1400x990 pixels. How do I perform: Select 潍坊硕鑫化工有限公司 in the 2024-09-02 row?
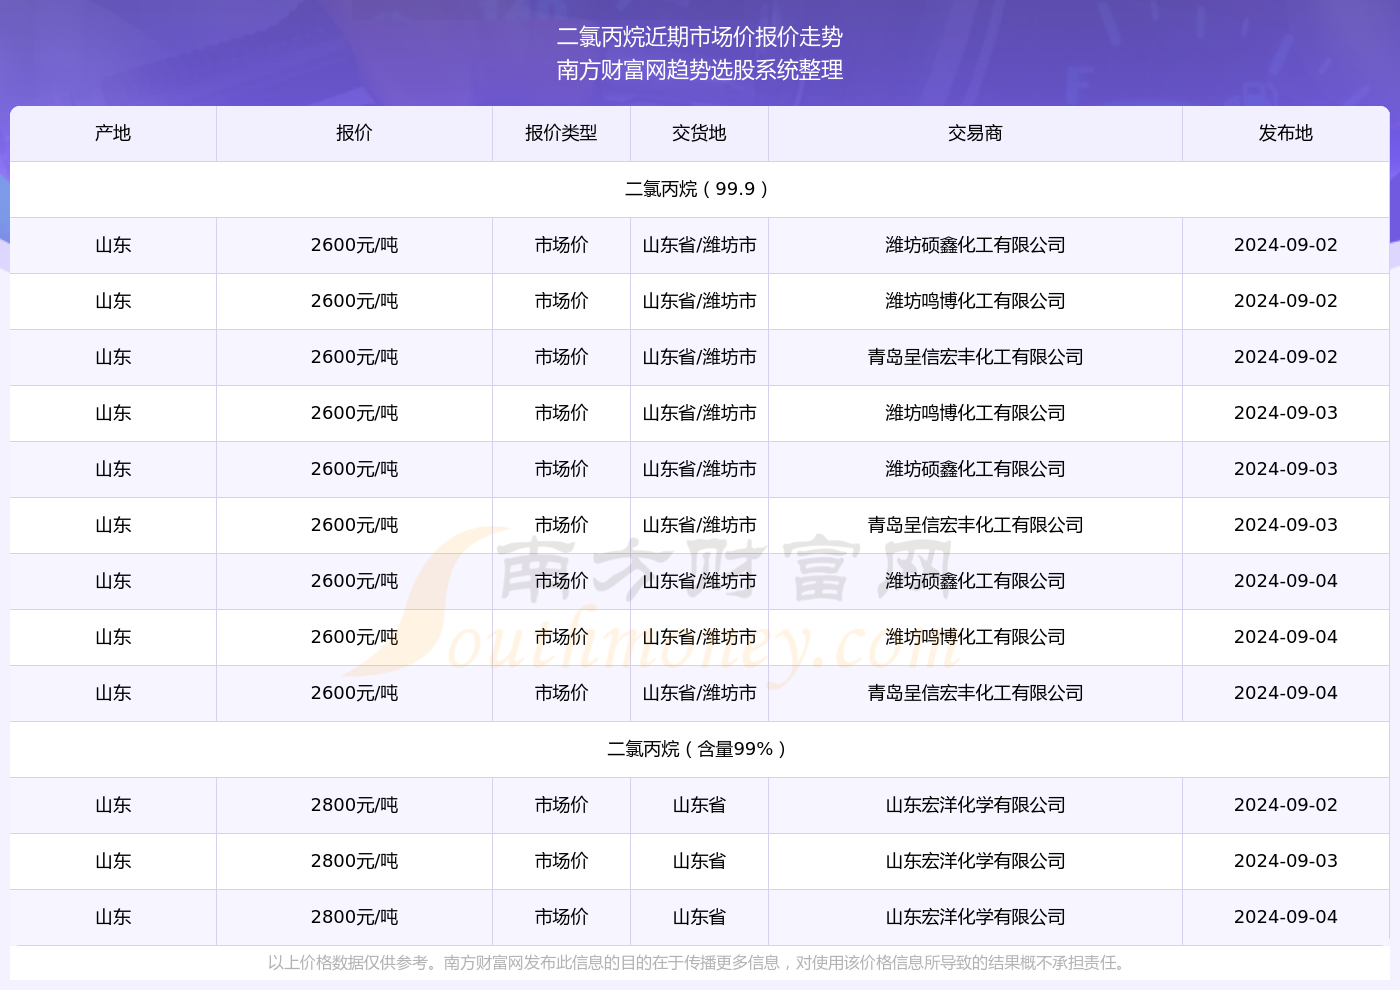975,245
